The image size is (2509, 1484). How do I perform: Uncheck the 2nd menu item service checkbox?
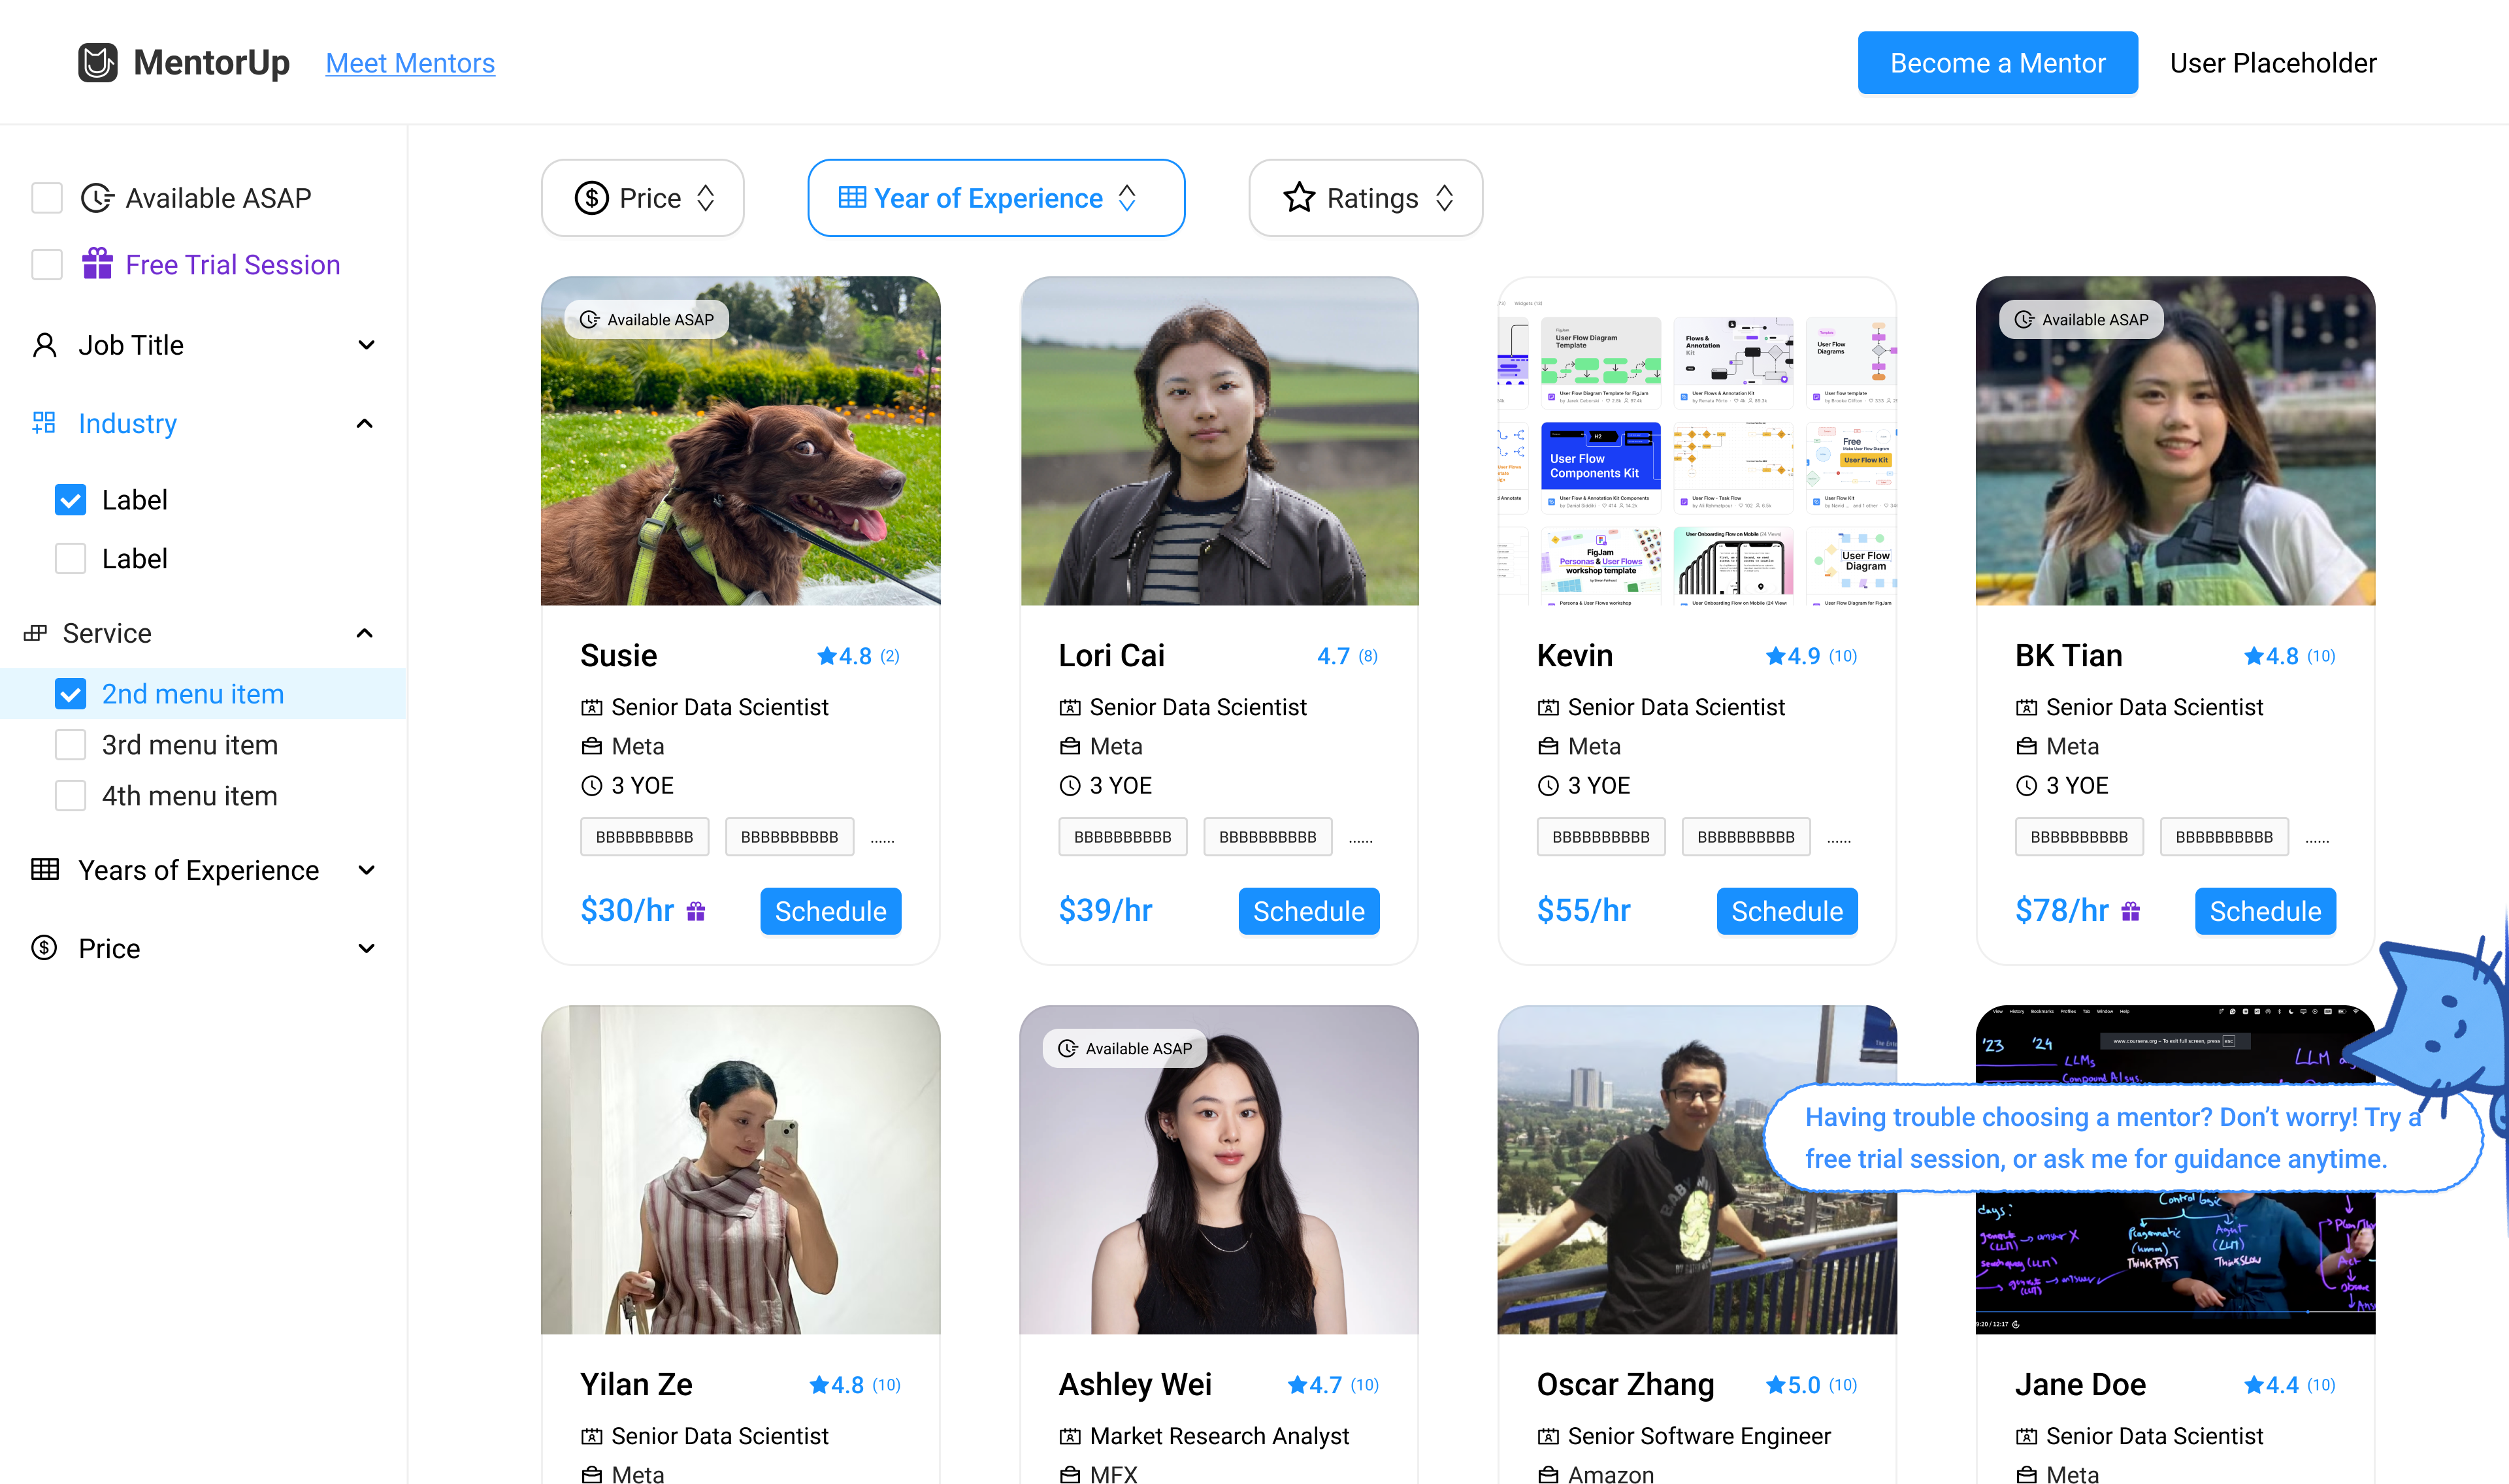70,694
